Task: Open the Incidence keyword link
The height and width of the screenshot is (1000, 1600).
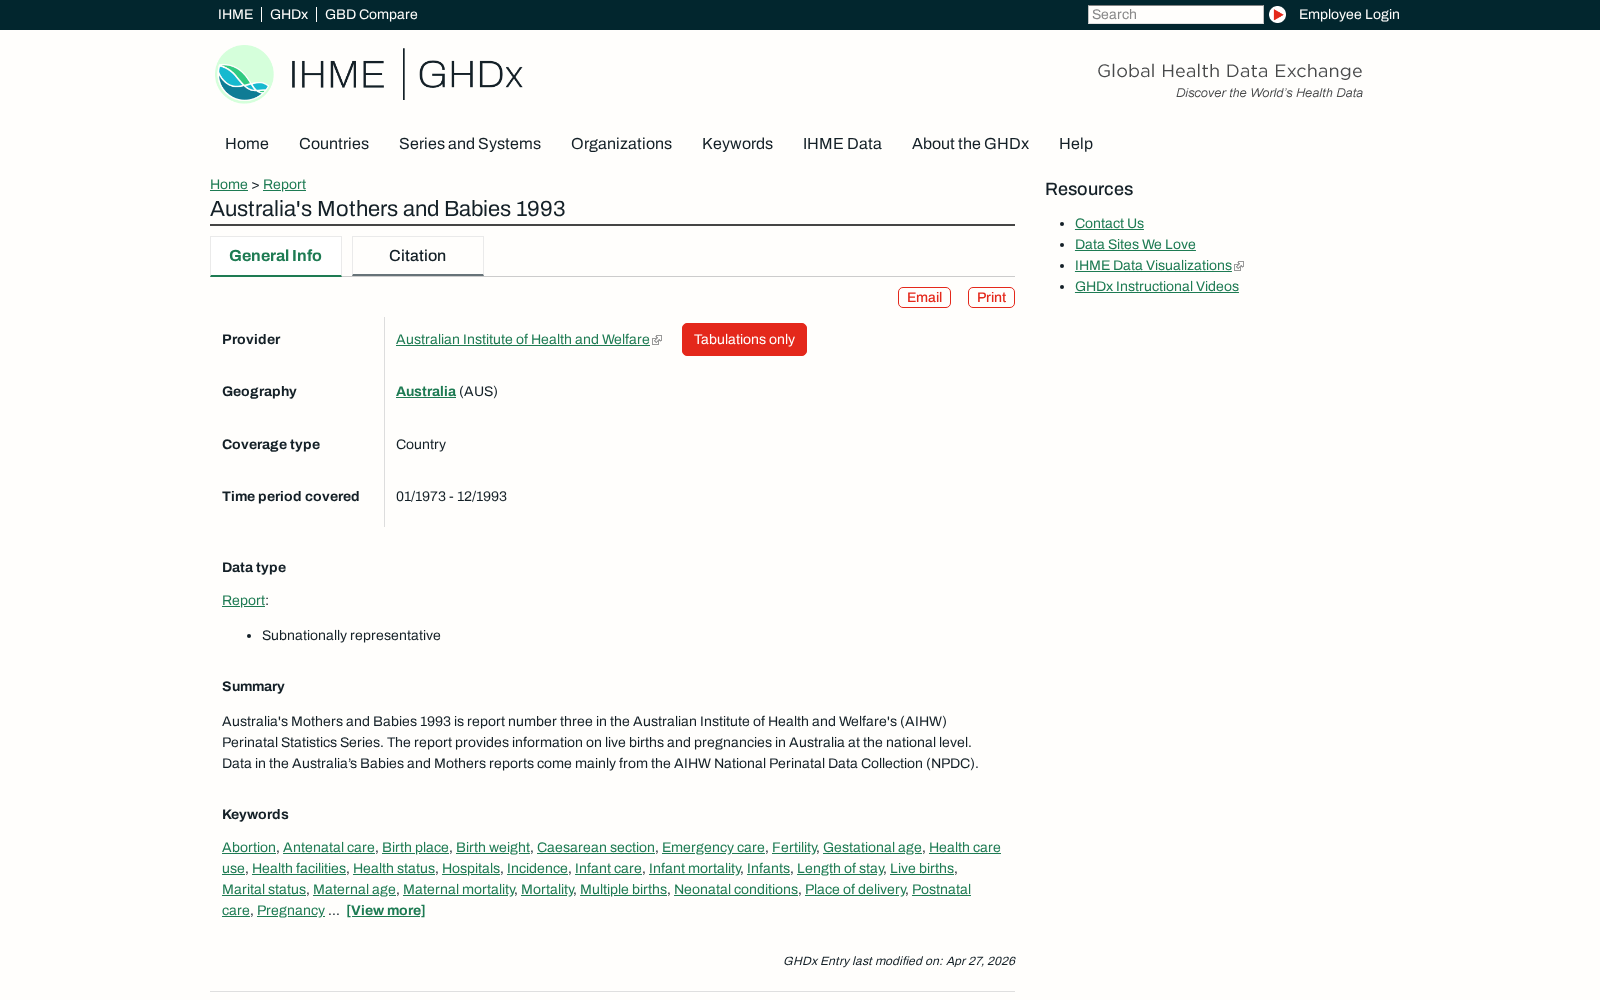Action: point(537,868)
